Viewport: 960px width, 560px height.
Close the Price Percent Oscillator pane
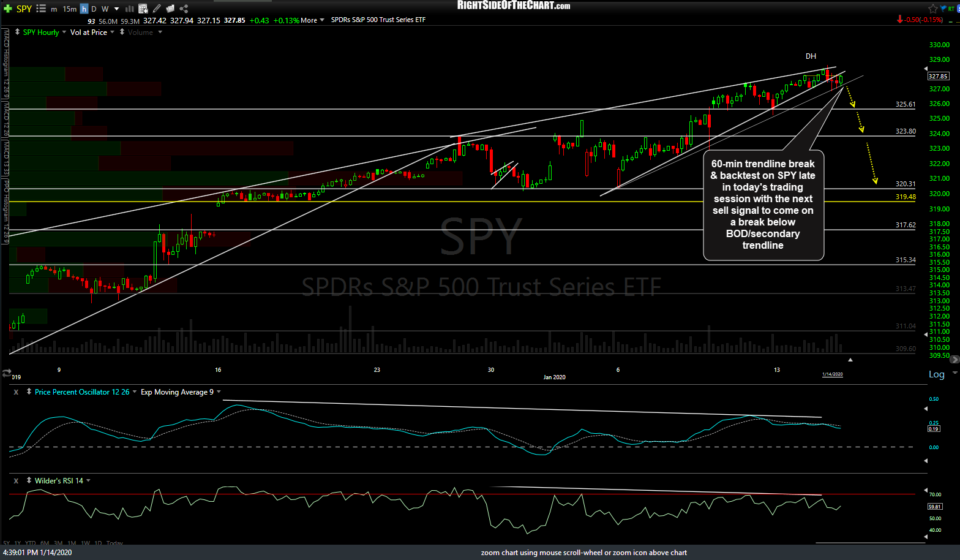16,392
